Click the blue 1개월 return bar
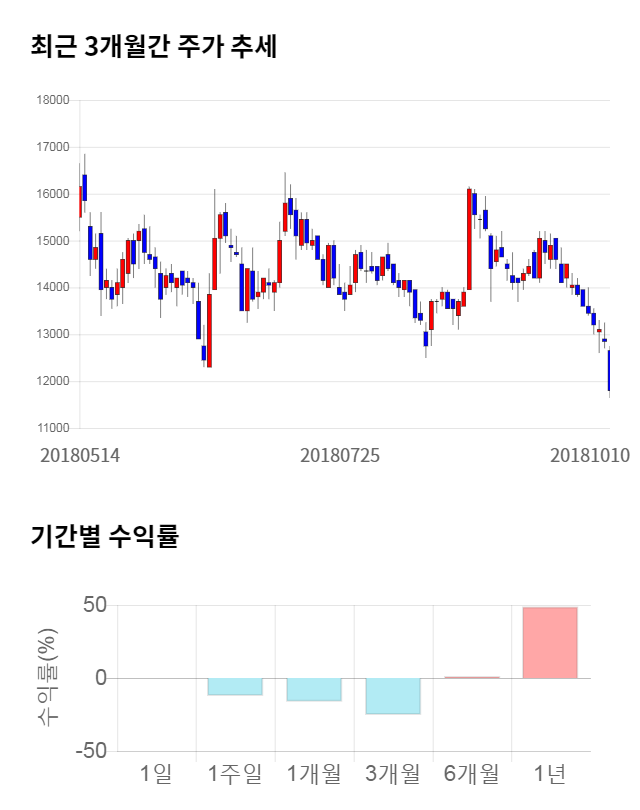This screenshot has height=810, width=640. [x=313, y=689]
